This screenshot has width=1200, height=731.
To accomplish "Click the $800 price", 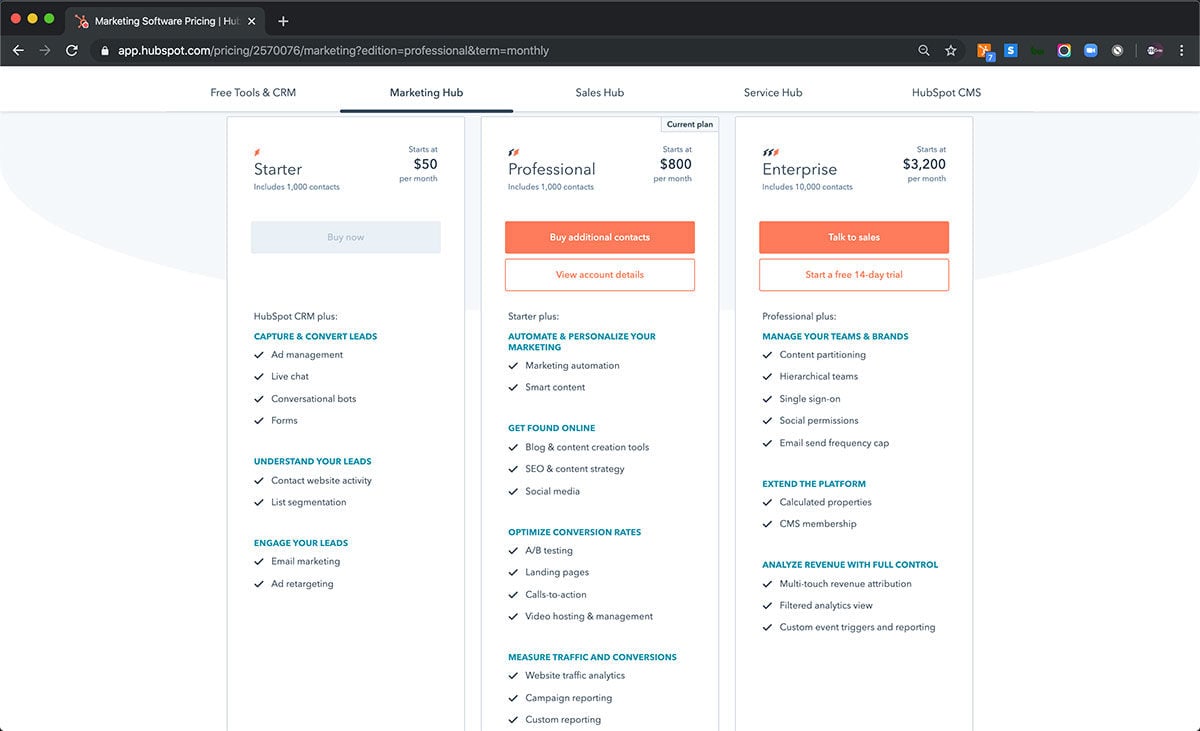I will pos(676,164).
